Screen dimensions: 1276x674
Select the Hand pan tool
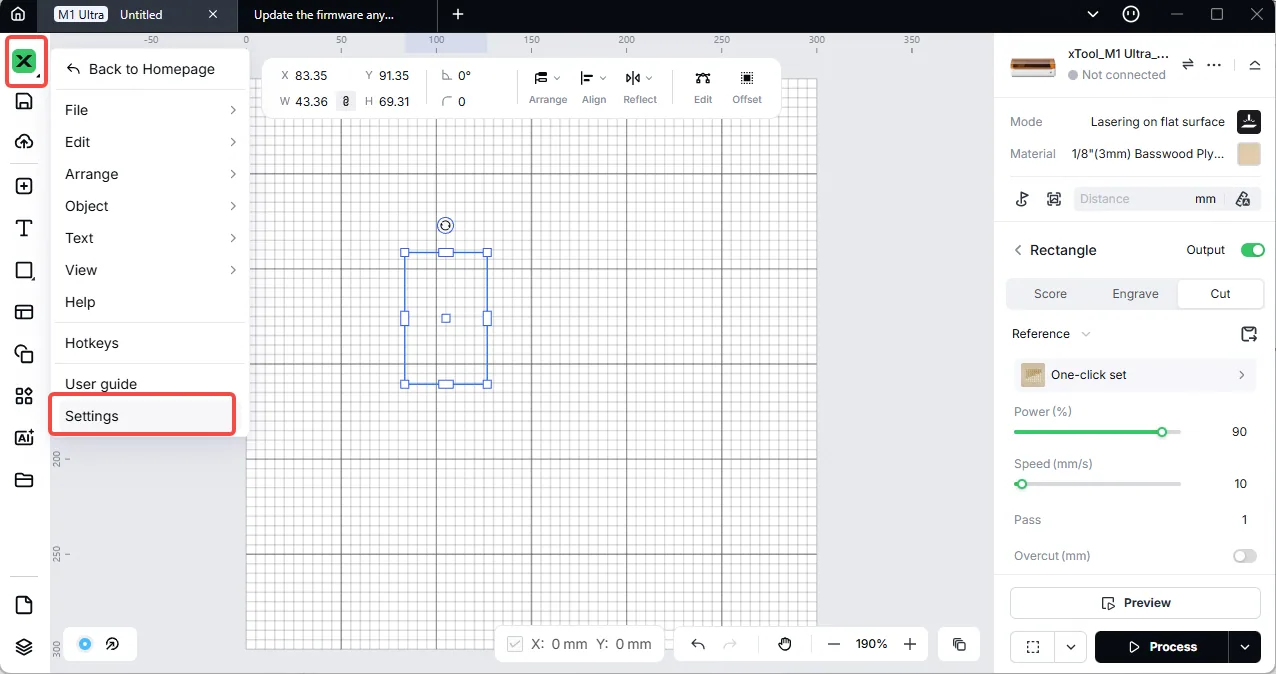[785, 644]
